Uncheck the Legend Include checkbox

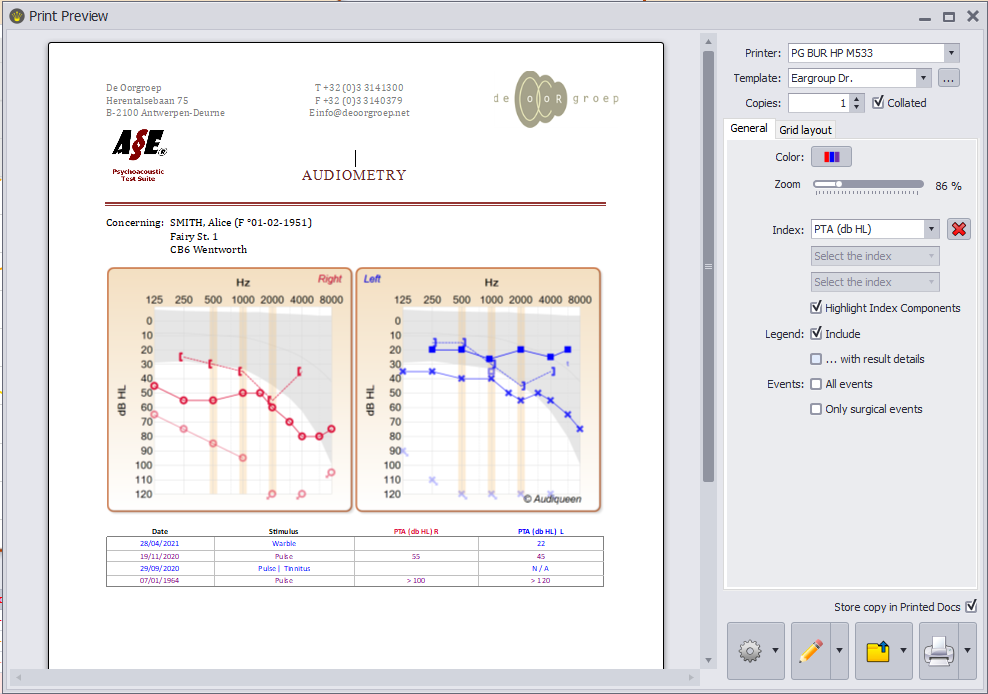[x=816, y=333]
